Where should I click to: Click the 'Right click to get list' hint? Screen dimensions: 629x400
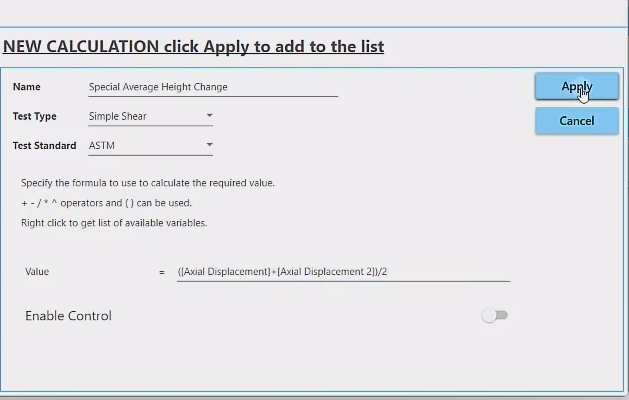(x=113, y=223)
